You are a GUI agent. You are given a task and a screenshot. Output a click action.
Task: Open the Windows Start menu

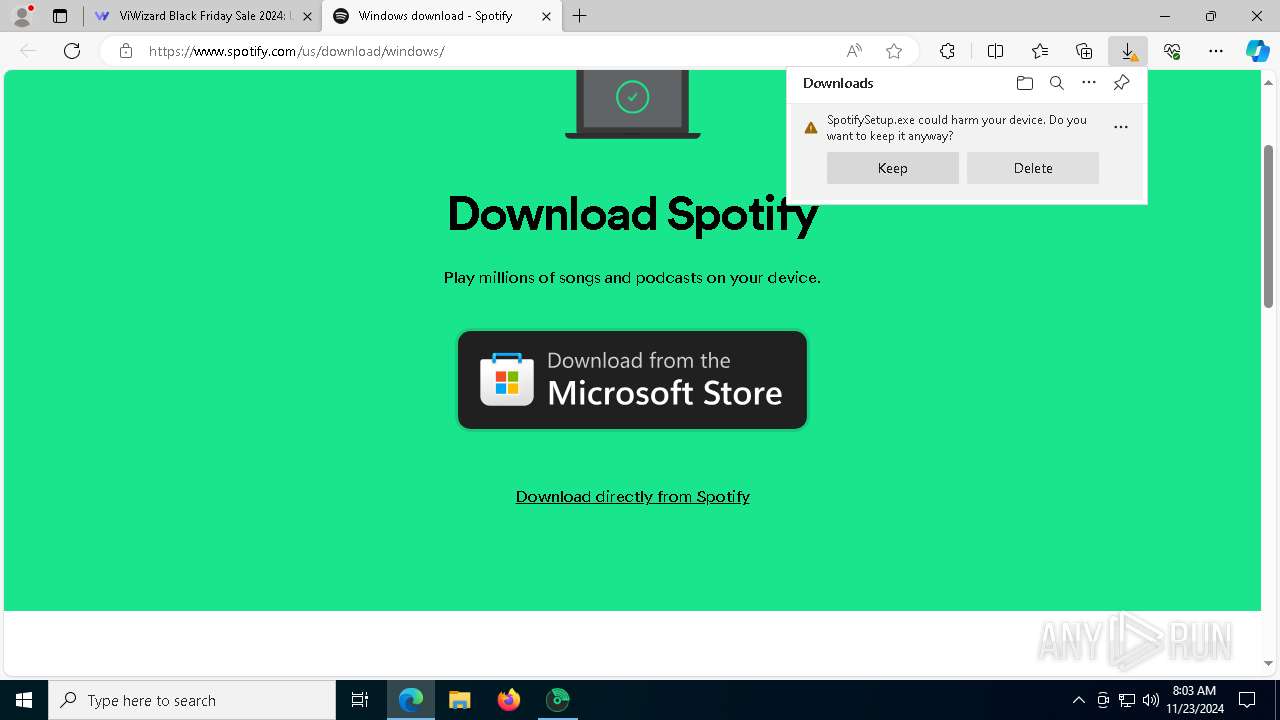pyautogui.click(x=24, y=700)
